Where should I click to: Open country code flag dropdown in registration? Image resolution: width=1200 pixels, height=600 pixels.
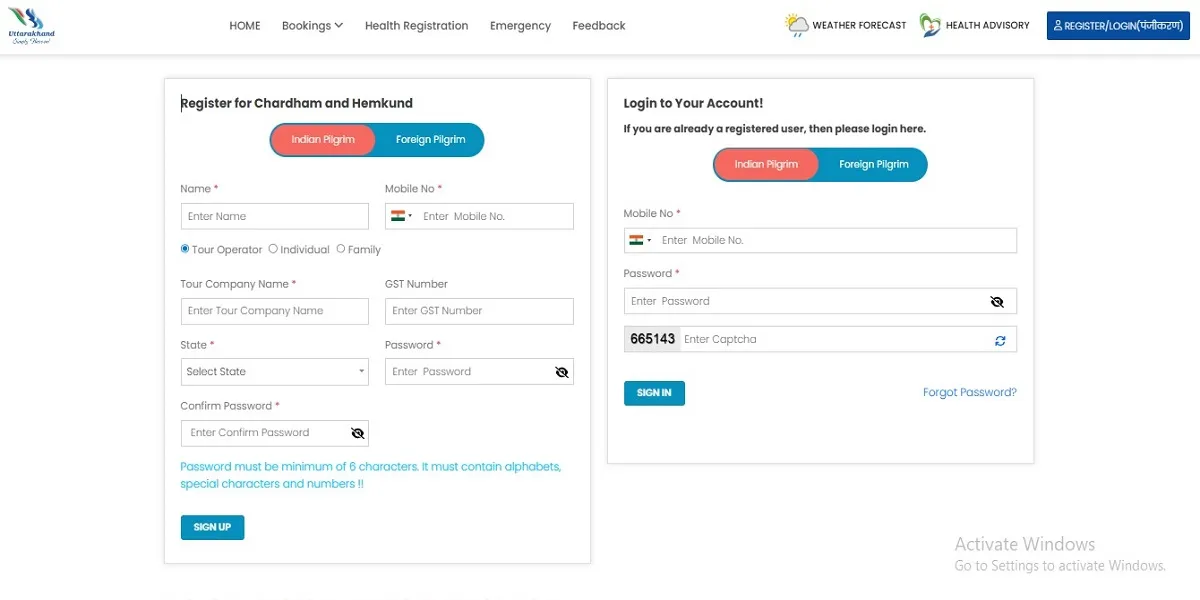click(x=402, y=216)
